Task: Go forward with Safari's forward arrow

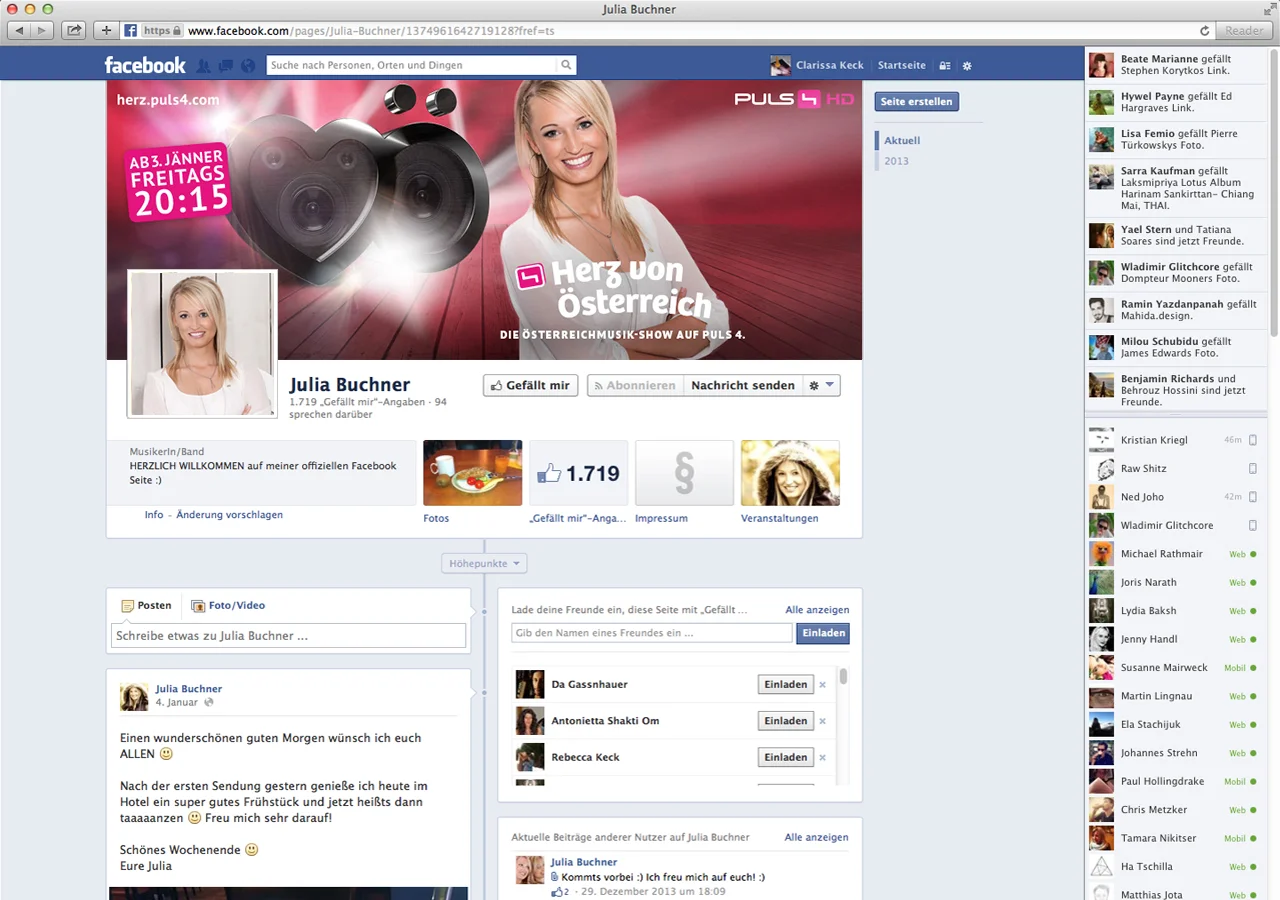Action: [x=42, y=31]
